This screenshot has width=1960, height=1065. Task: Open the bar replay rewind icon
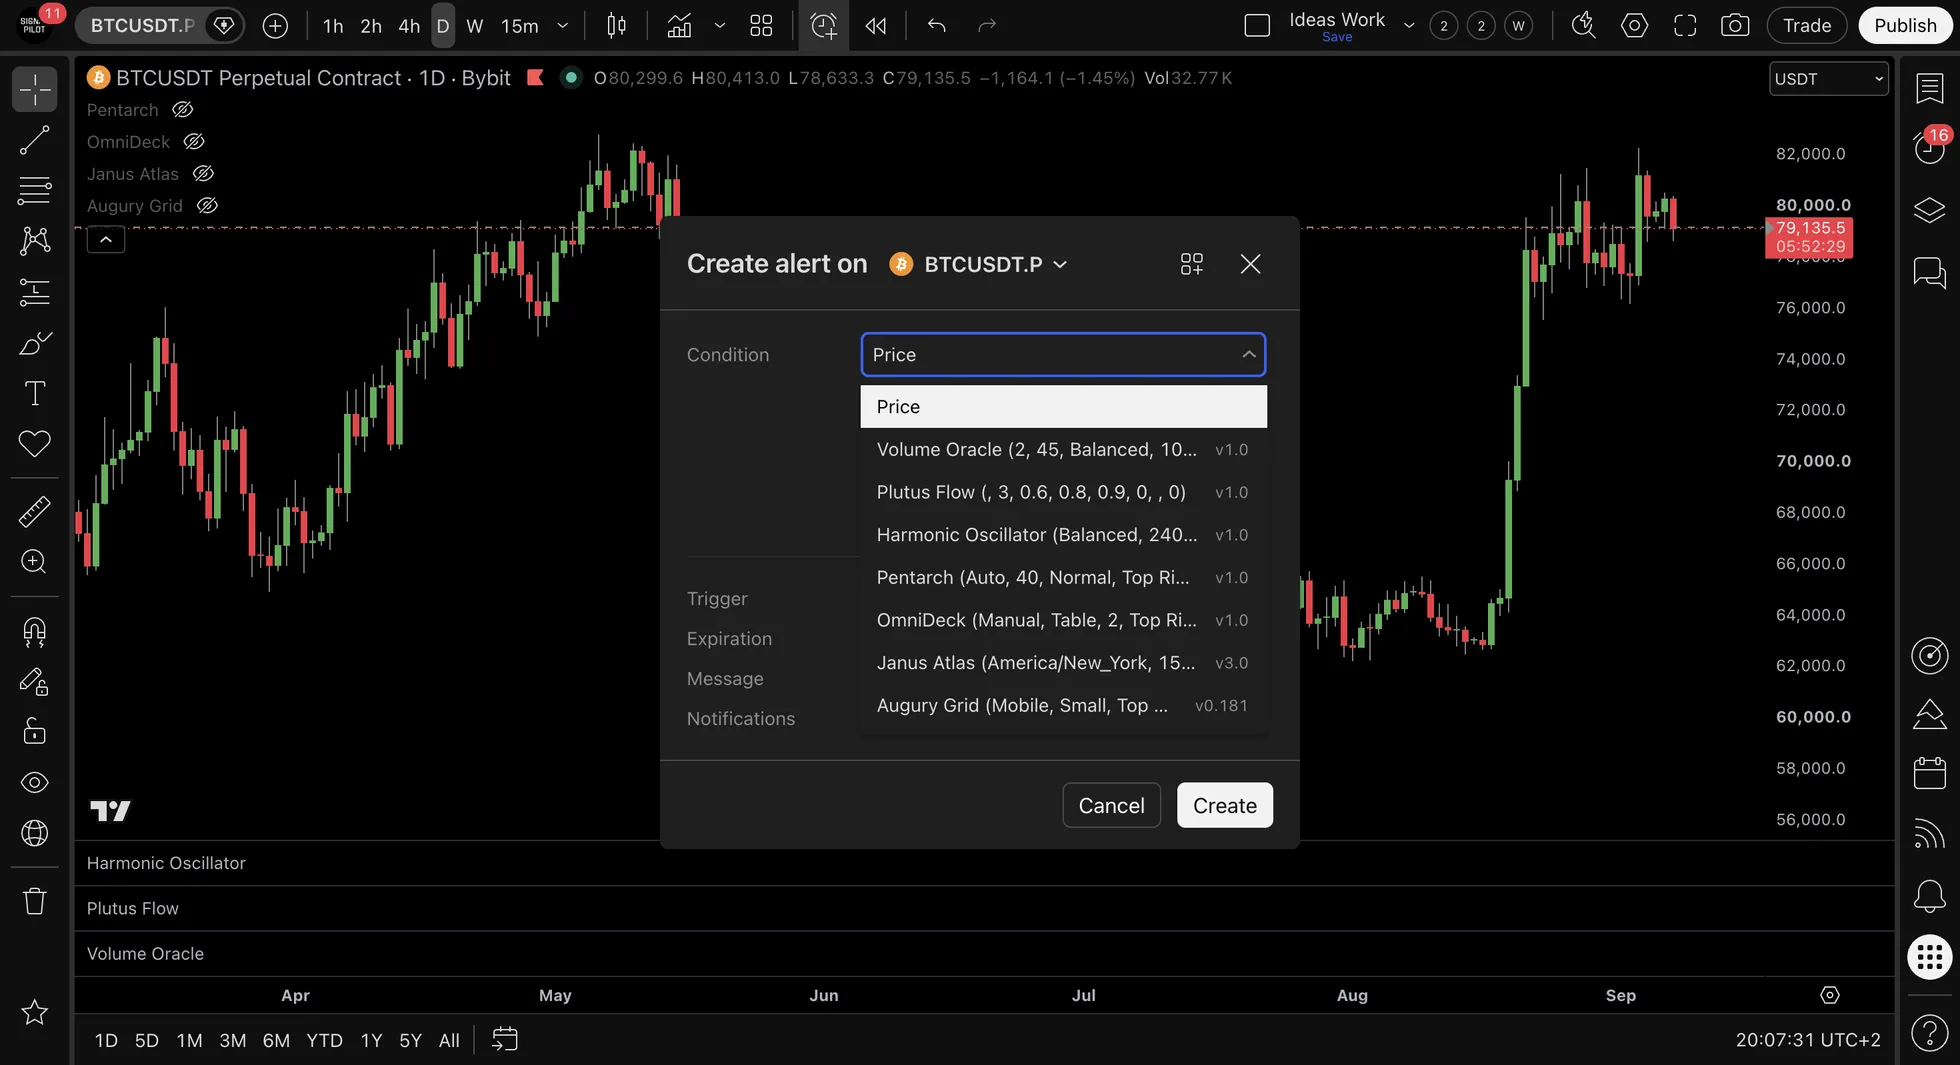(x=876, y=26)
